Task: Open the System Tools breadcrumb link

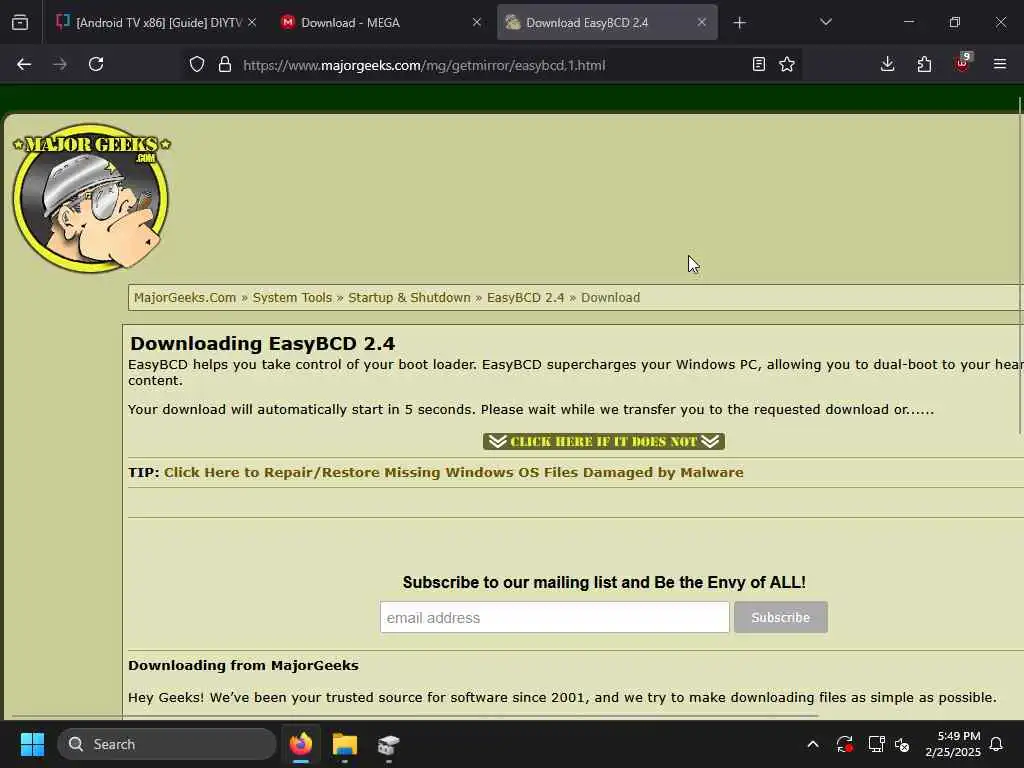Action: [x=292, y=298]
